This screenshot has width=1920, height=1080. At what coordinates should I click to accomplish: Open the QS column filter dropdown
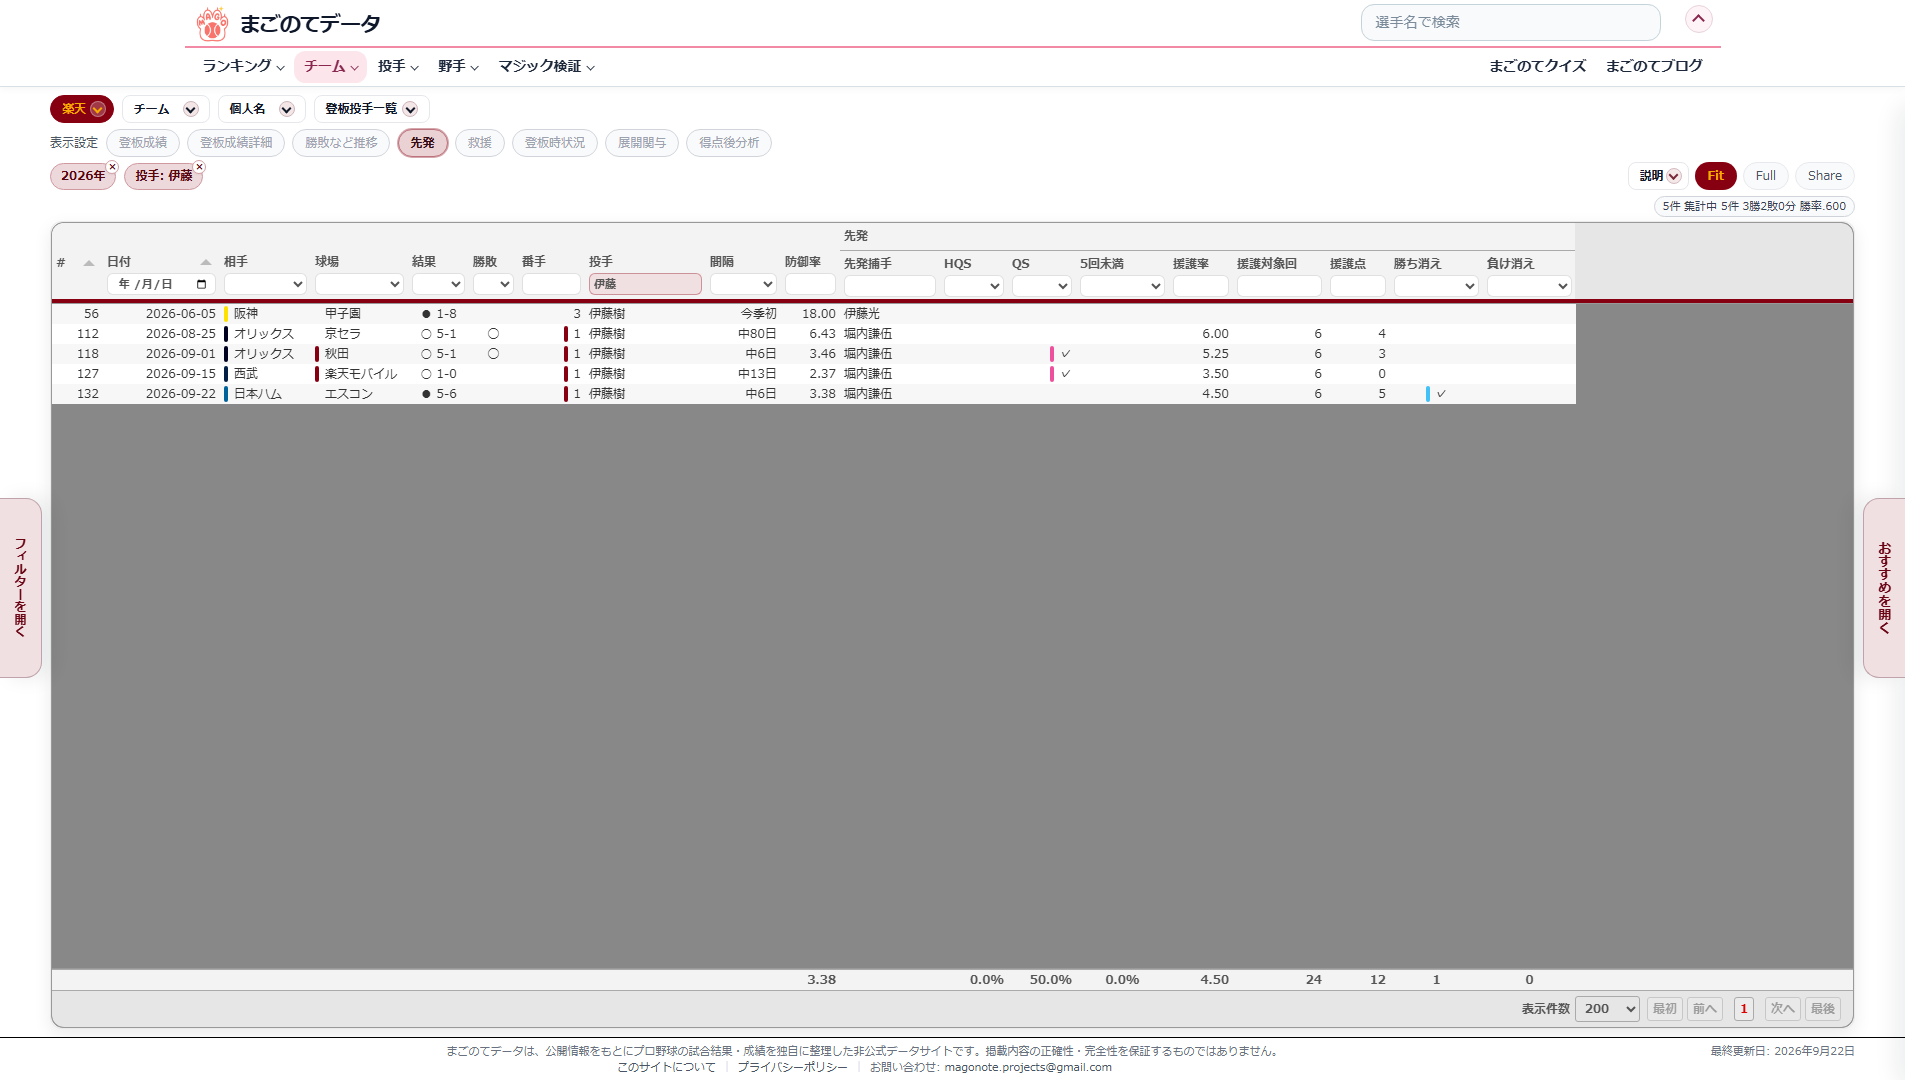coord(1041,286)
